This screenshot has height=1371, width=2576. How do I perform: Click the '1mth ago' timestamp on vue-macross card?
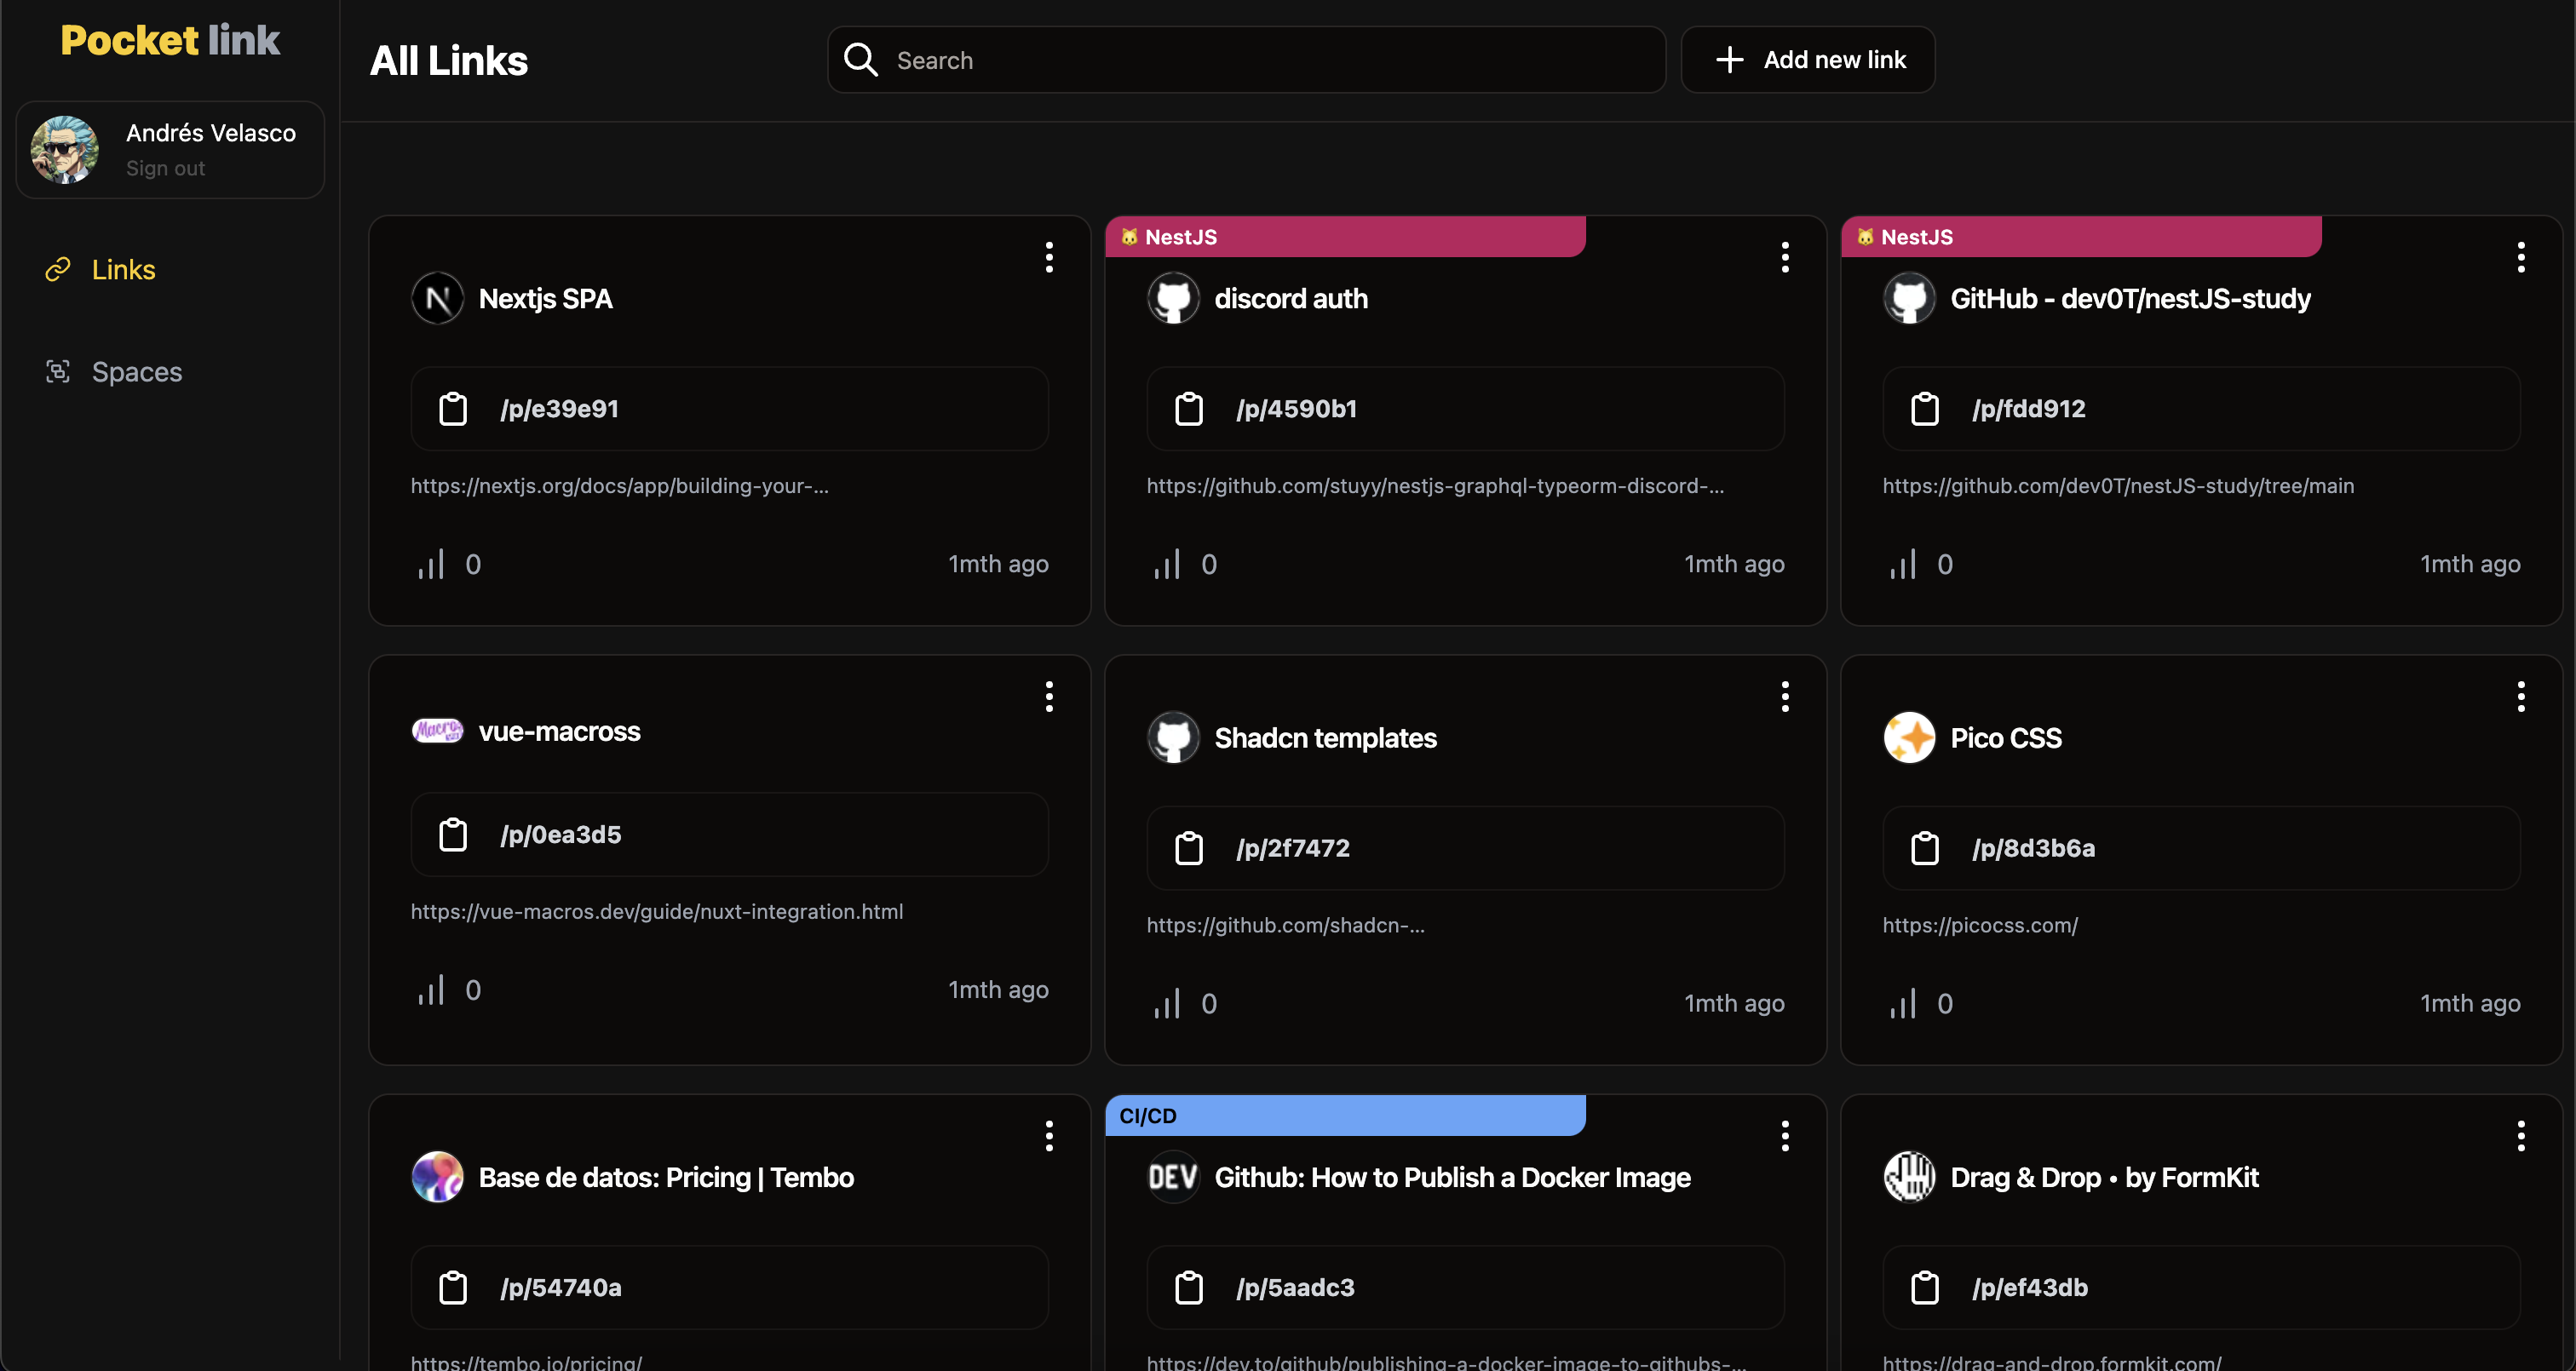coord(998,990)
